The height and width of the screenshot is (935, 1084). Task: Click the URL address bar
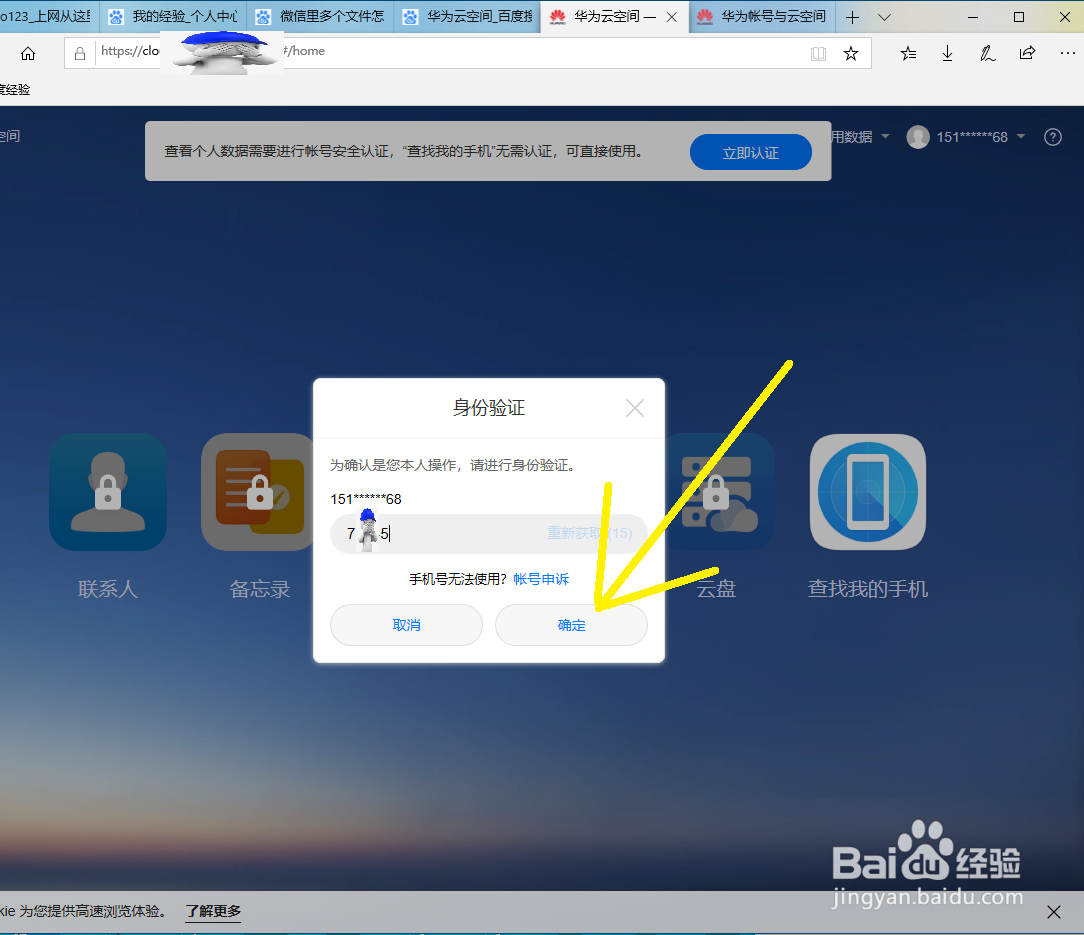pyautogui.click(x=467, y=53)
